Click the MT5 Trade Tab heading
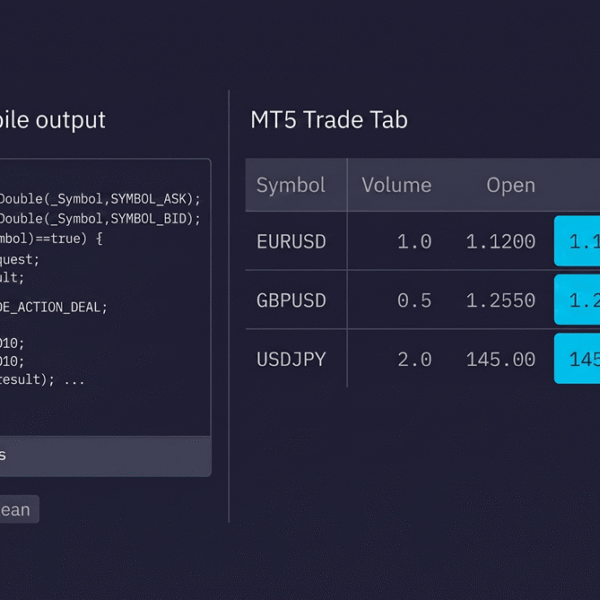This screenshot has height=600, width=600. [x=329, y=120]
